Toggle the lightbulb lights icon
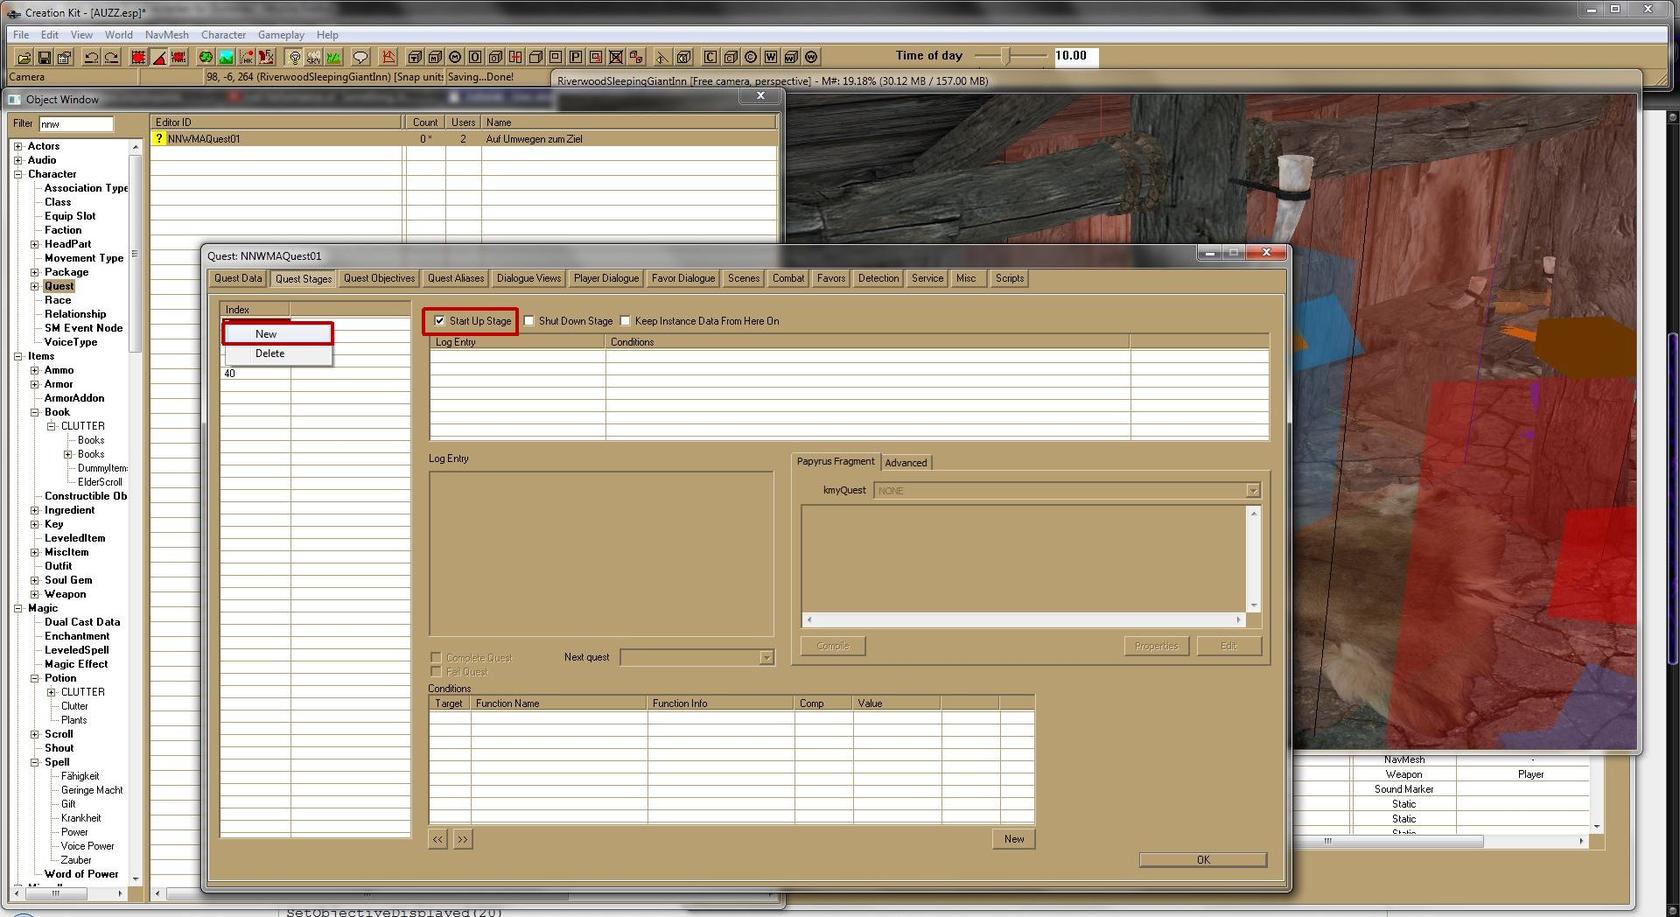The width and height of the screenshot is (1680, 917). click(x=294, y=57)
